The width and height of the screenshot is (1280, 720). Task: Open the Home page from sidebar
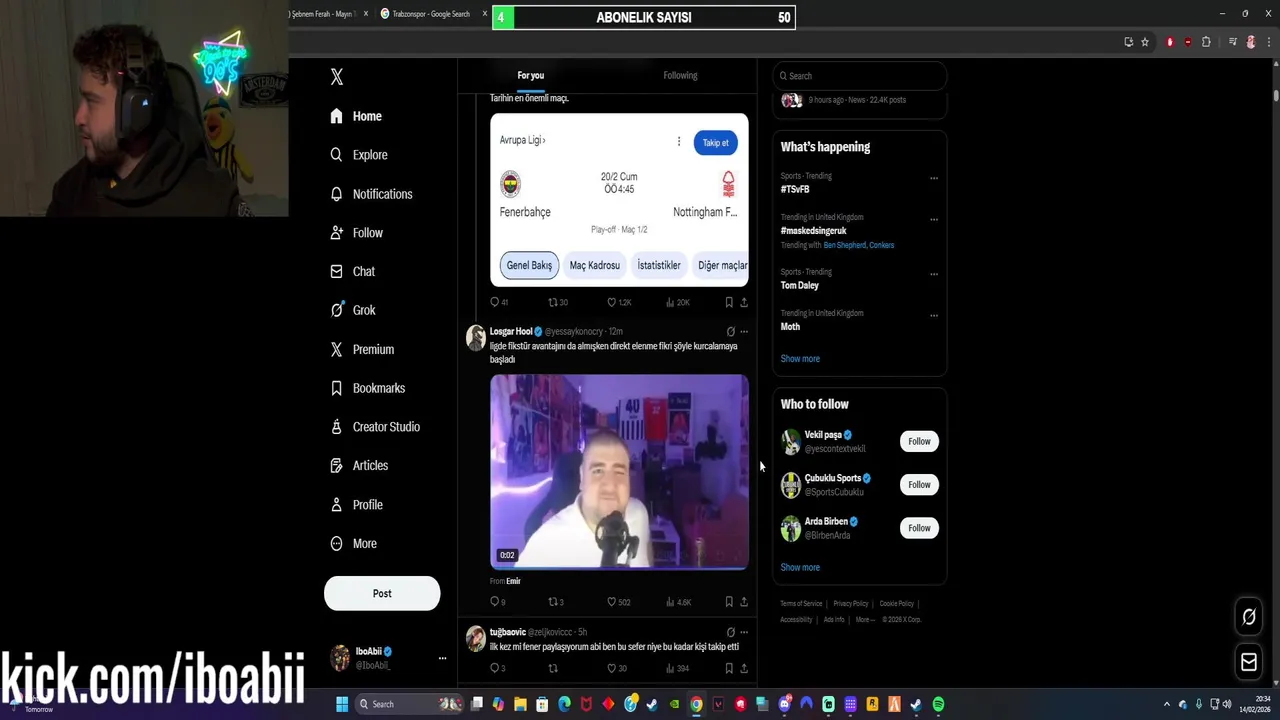coord(356,116)
